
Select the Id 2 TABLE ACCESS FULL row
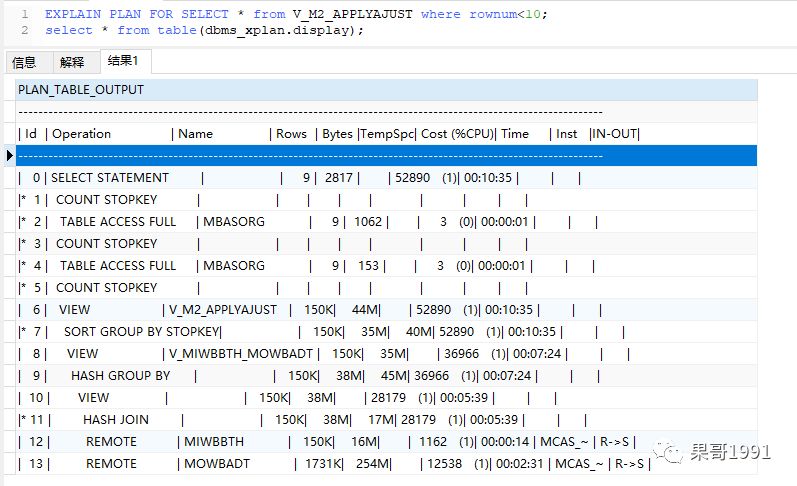tap(386, 222)
